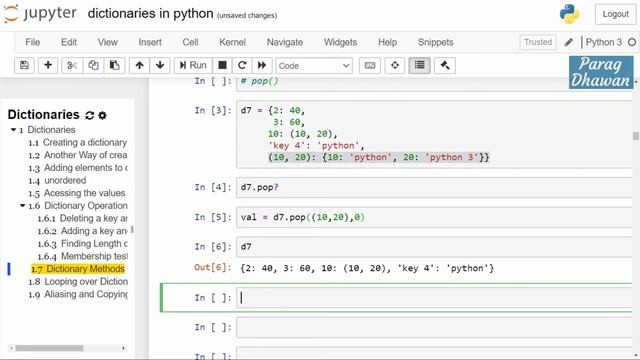Click in the empty active code cell
The image size is (640, 360).
coord(435,298)
